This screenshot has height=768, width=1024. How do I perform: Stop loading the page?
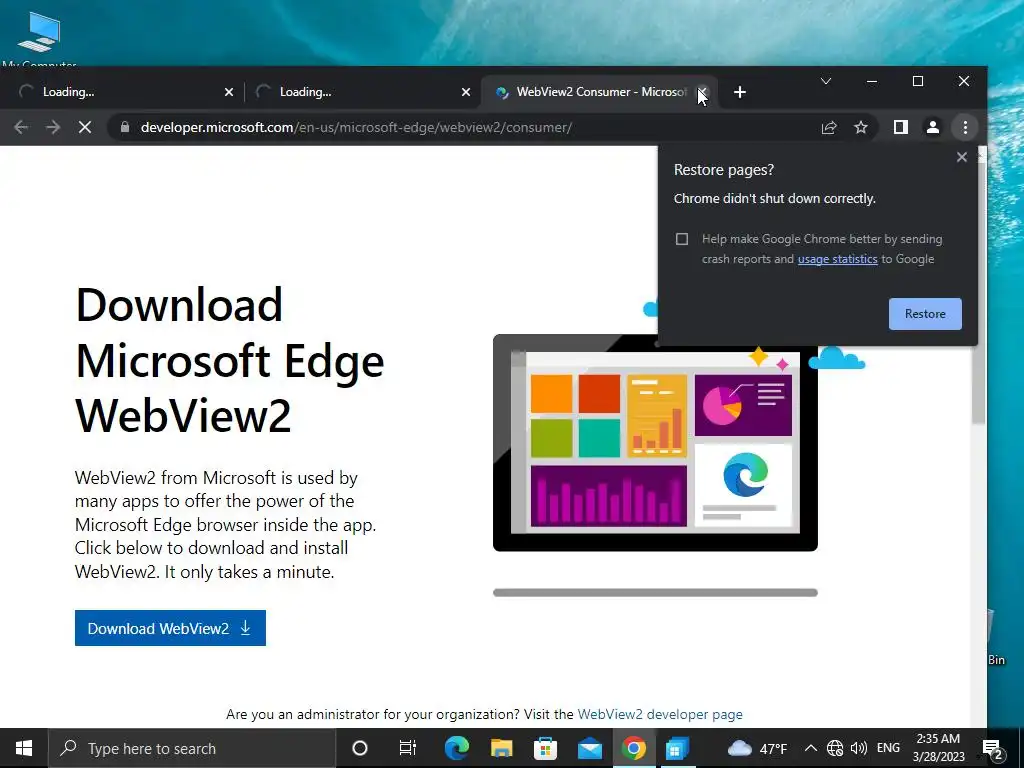(85, 127)
